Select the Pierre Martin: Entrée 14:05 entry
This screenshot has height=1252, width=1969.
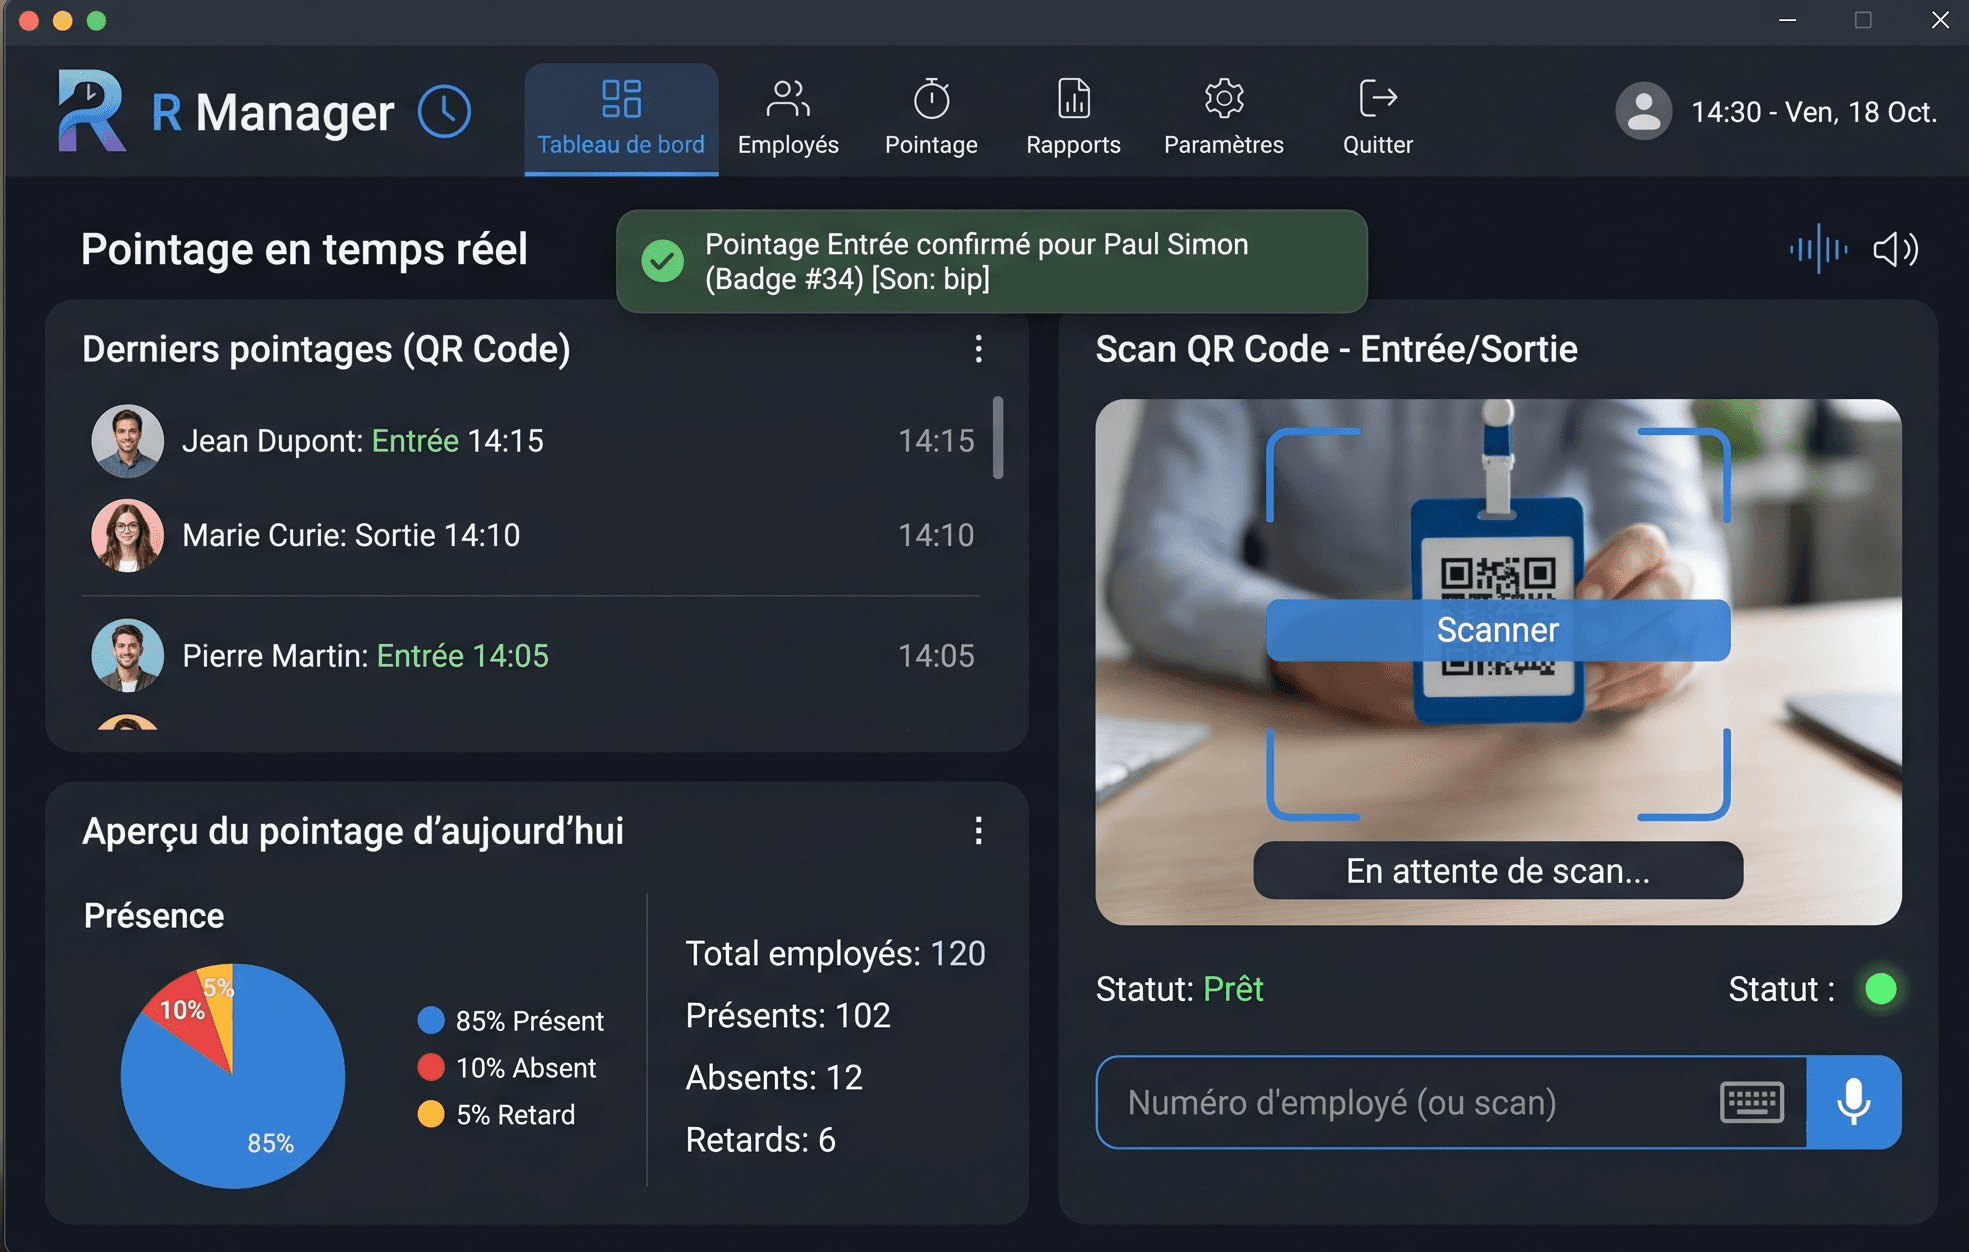click(530, 656)
